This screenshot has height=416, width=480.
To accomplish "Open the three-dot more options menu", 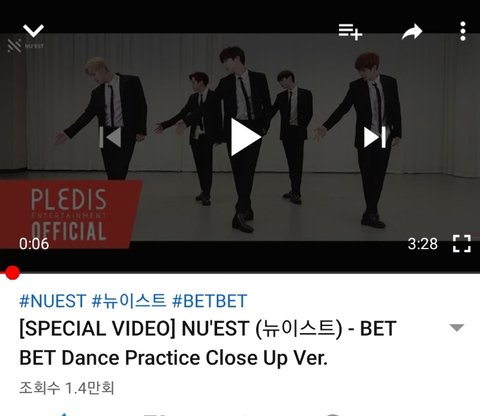I will (463, 31).
